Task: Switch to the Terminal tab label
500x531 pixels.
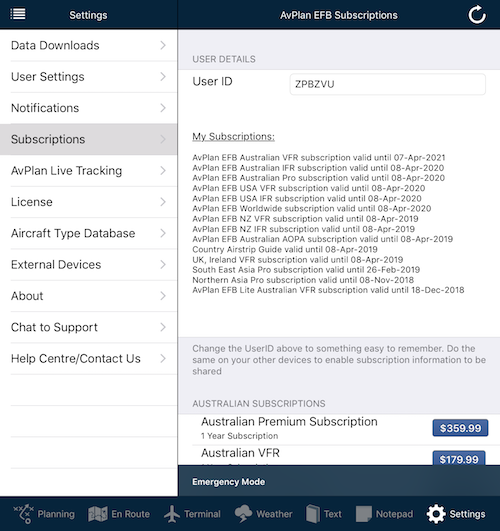Action: coord(202,514)
